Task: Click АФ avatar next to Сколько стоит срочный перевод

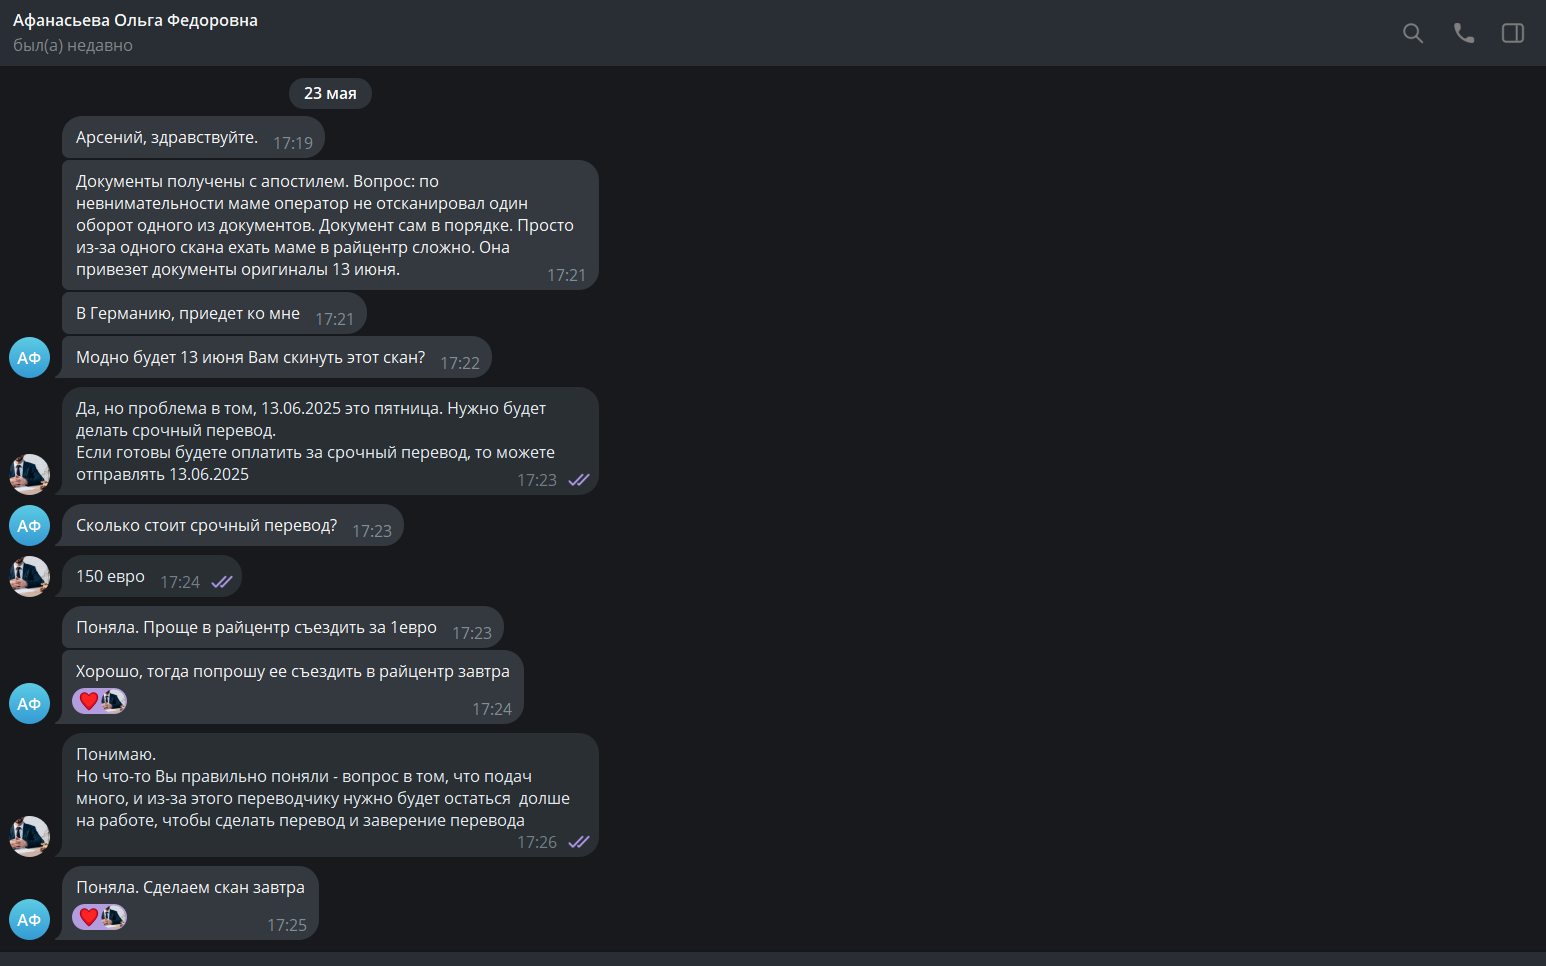Action: click(29, 526)
